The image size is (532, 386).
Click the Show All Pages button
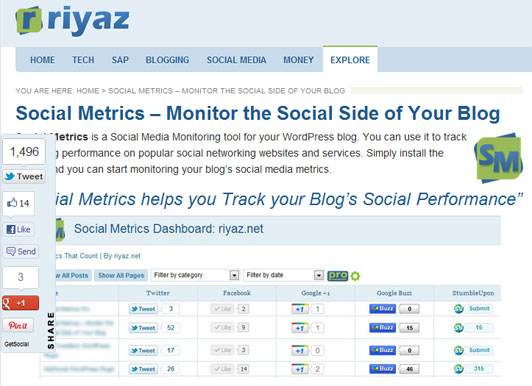[x=121, y=275]
